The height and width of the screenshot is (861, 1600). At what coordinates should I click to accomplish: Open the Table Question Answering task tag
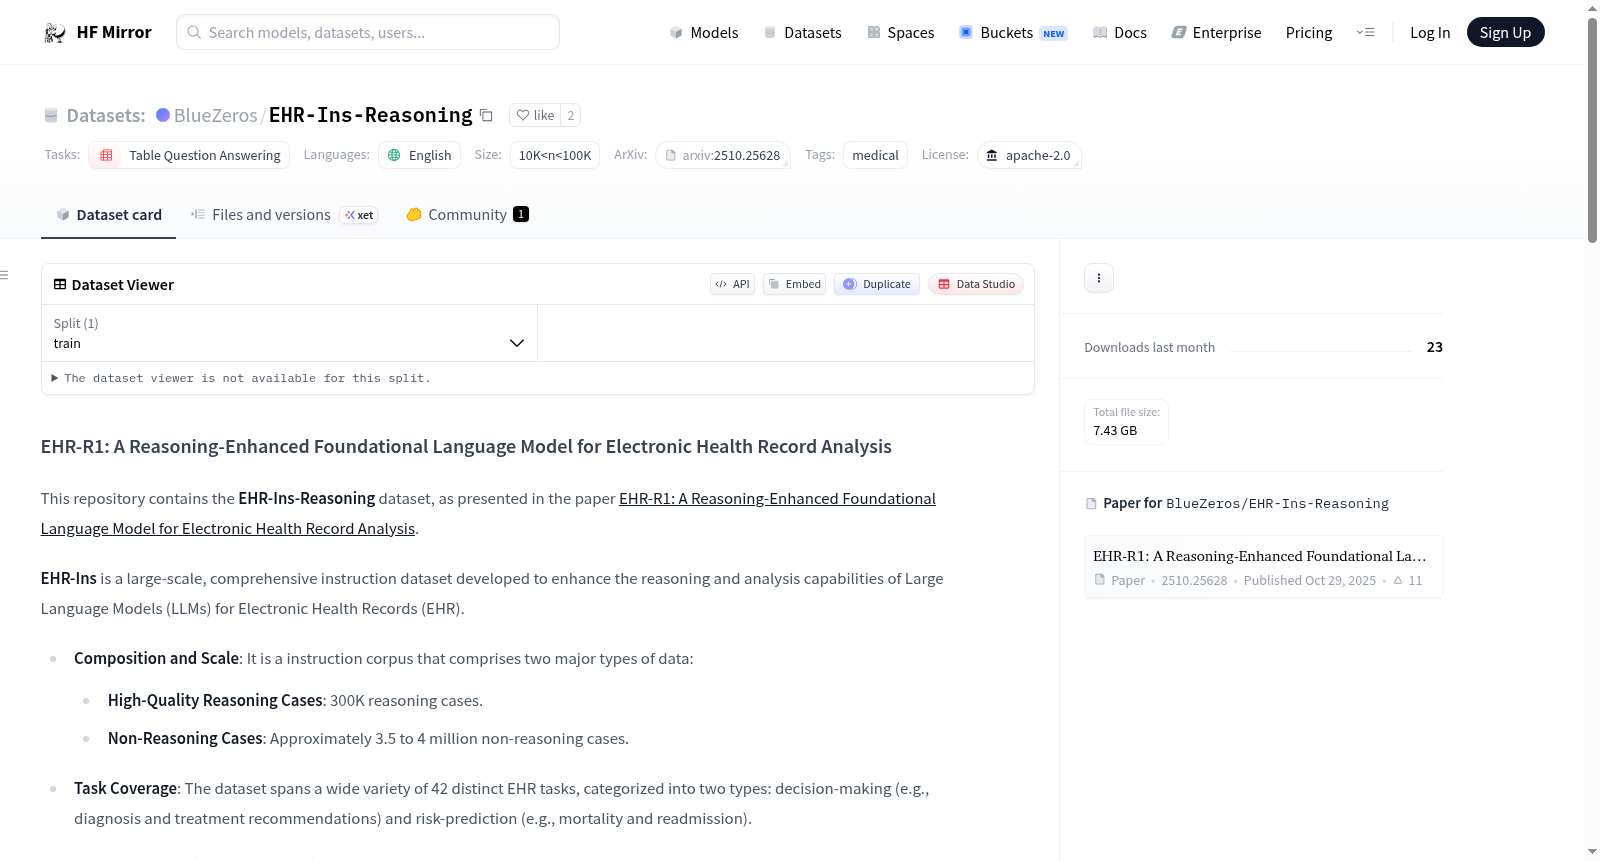coord(190,155)
